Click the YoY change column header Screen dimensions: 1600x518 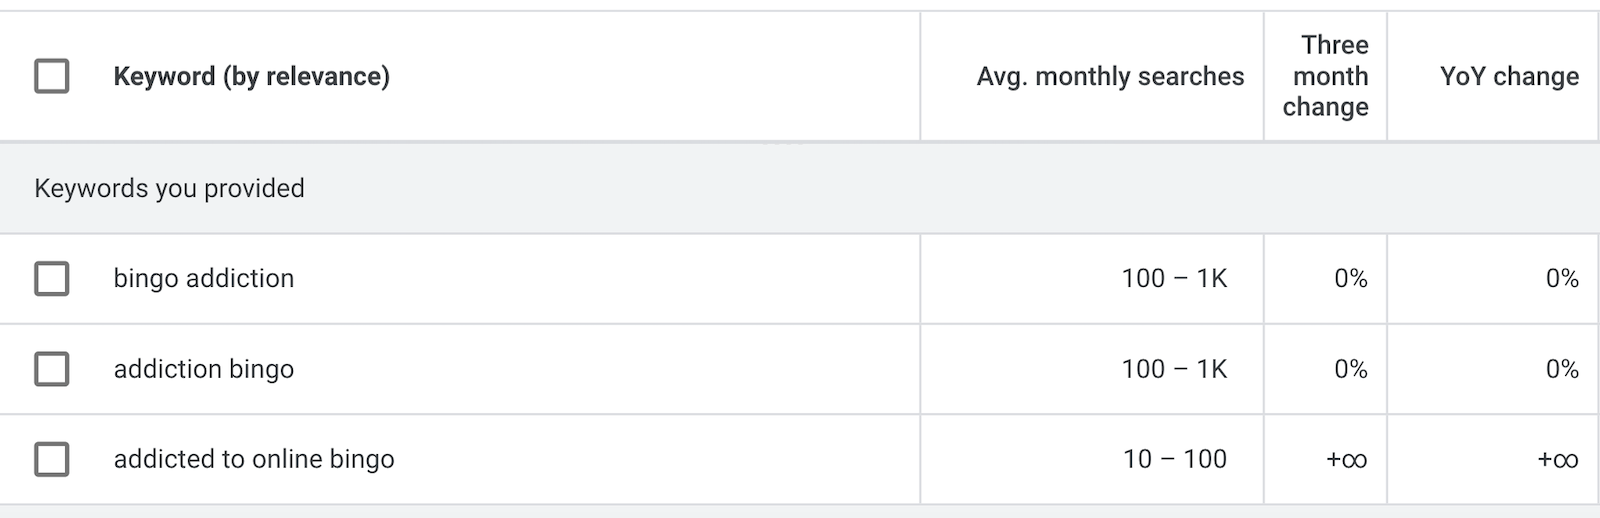tap(1509, 76)
